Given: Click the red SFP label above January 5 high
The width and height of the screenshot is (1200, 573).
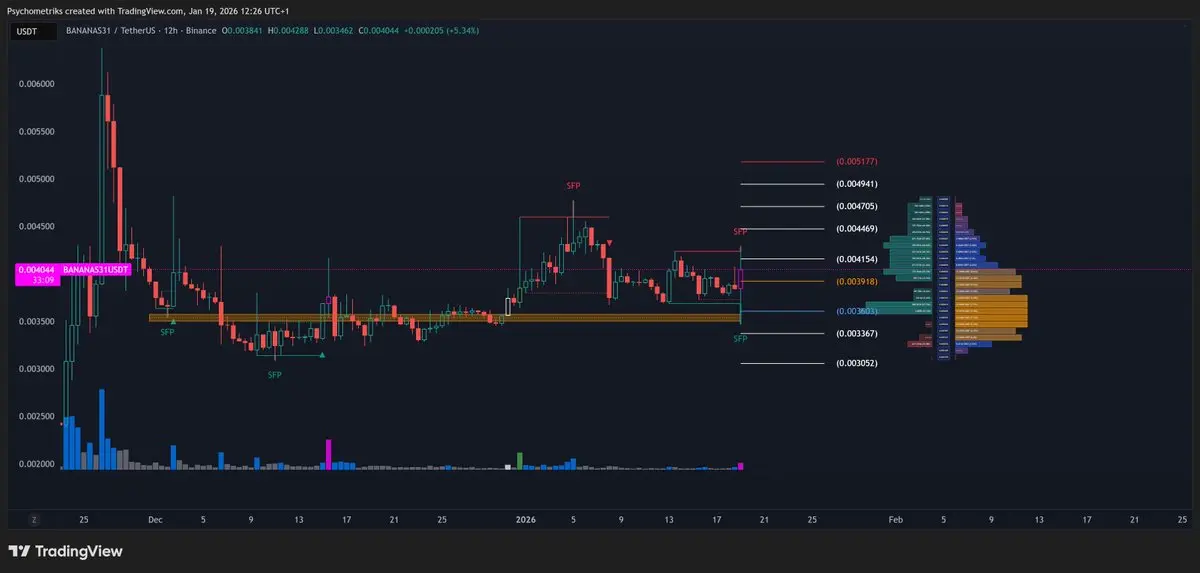Looking at the screenshot, I should point(573,186).
